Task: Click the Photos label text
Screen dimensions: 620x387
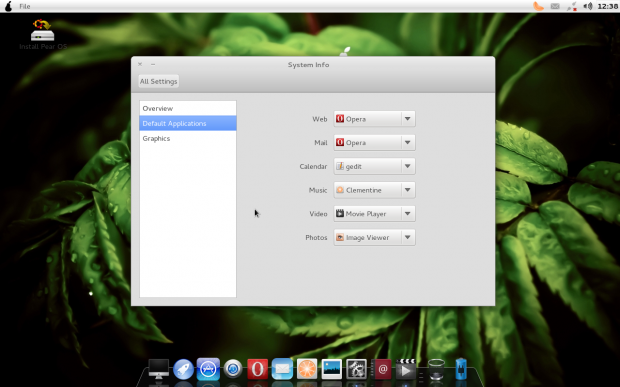Action: pos(316,238)
